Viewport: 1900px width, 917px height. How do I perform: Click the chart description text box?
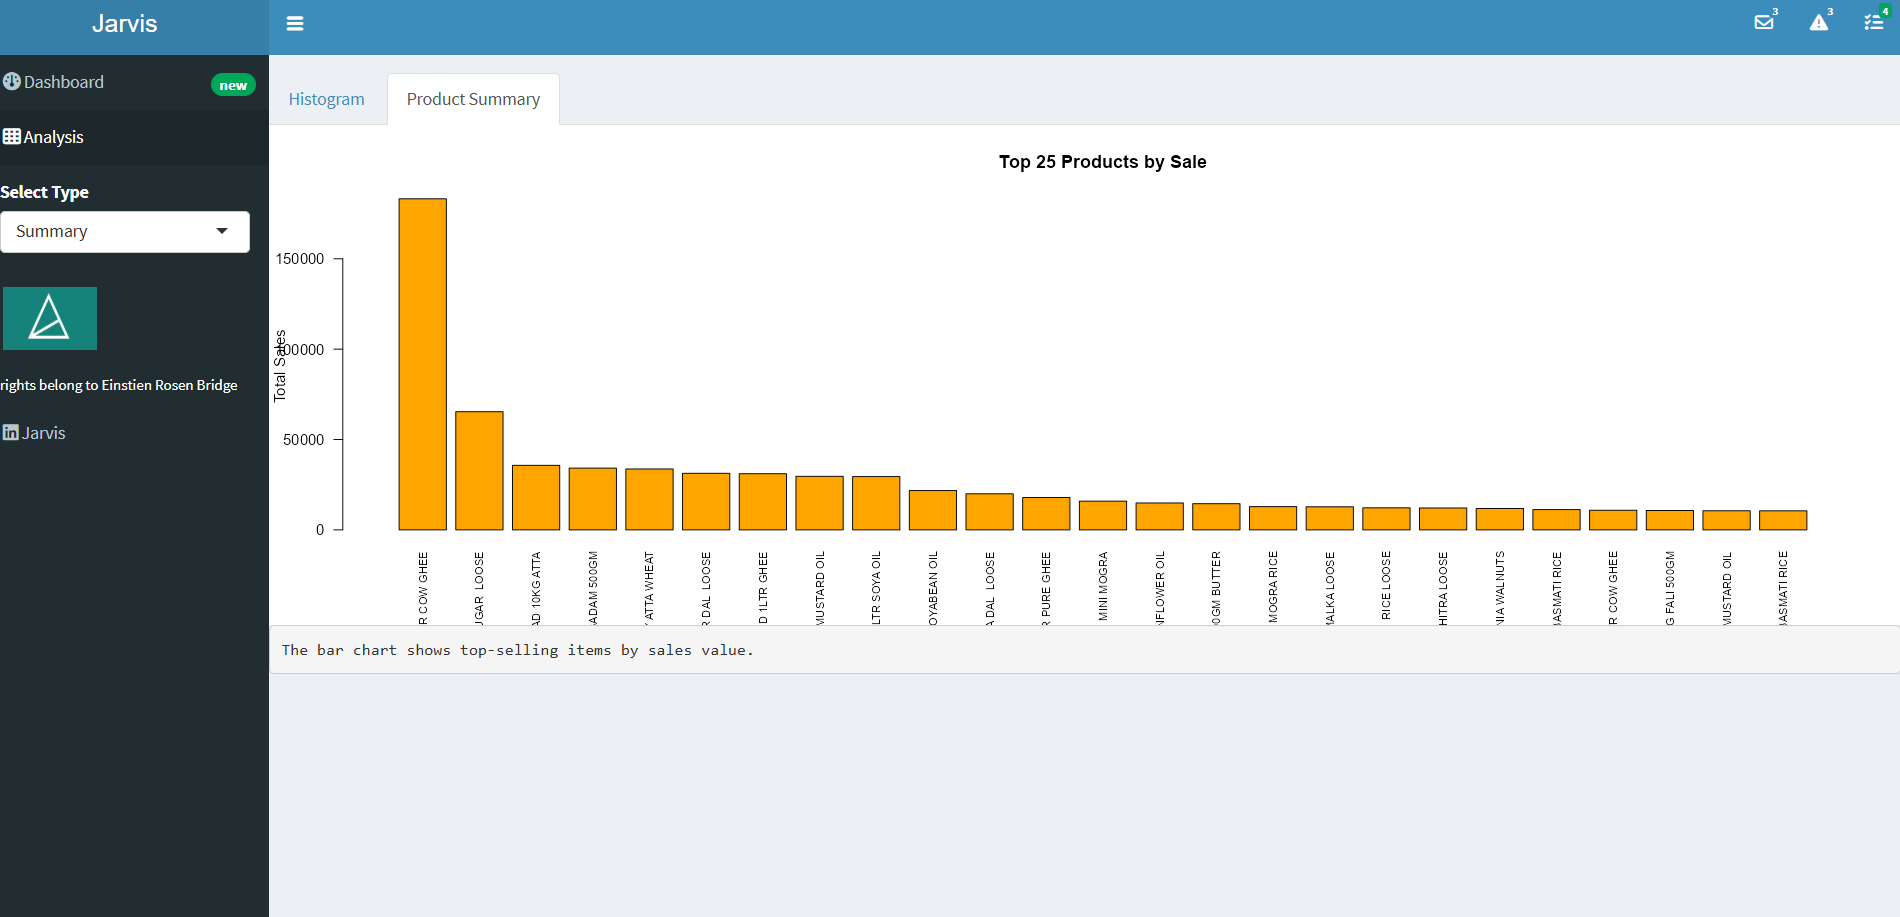pyautogui.click(x=1084, y=650)
